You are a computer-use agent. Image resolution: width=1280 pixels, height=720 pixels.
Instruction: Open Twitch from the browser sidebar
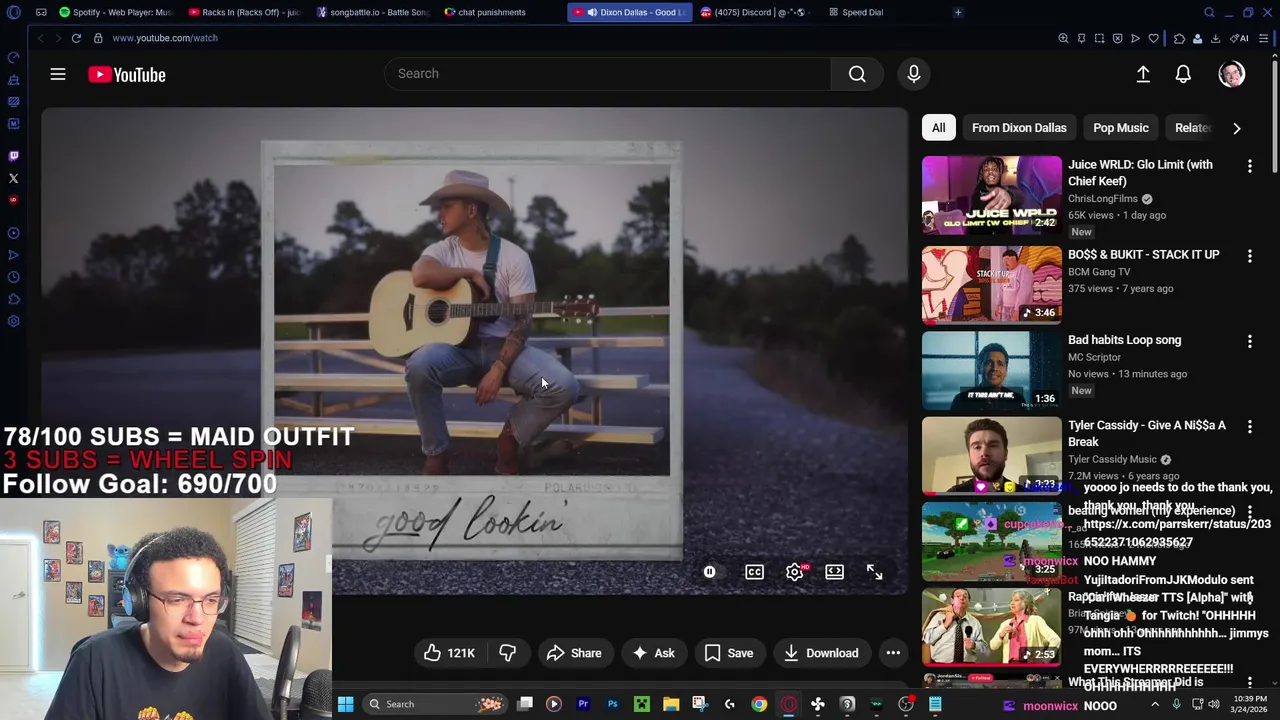(13, 156)
